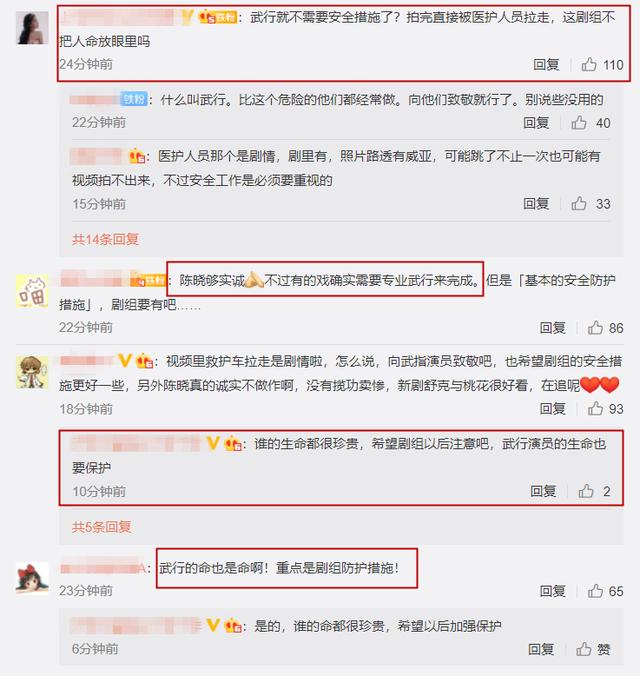Reply to the comment posted 24分钟前
The width and height of the screenshot is (640, 676).
(546, 65)
